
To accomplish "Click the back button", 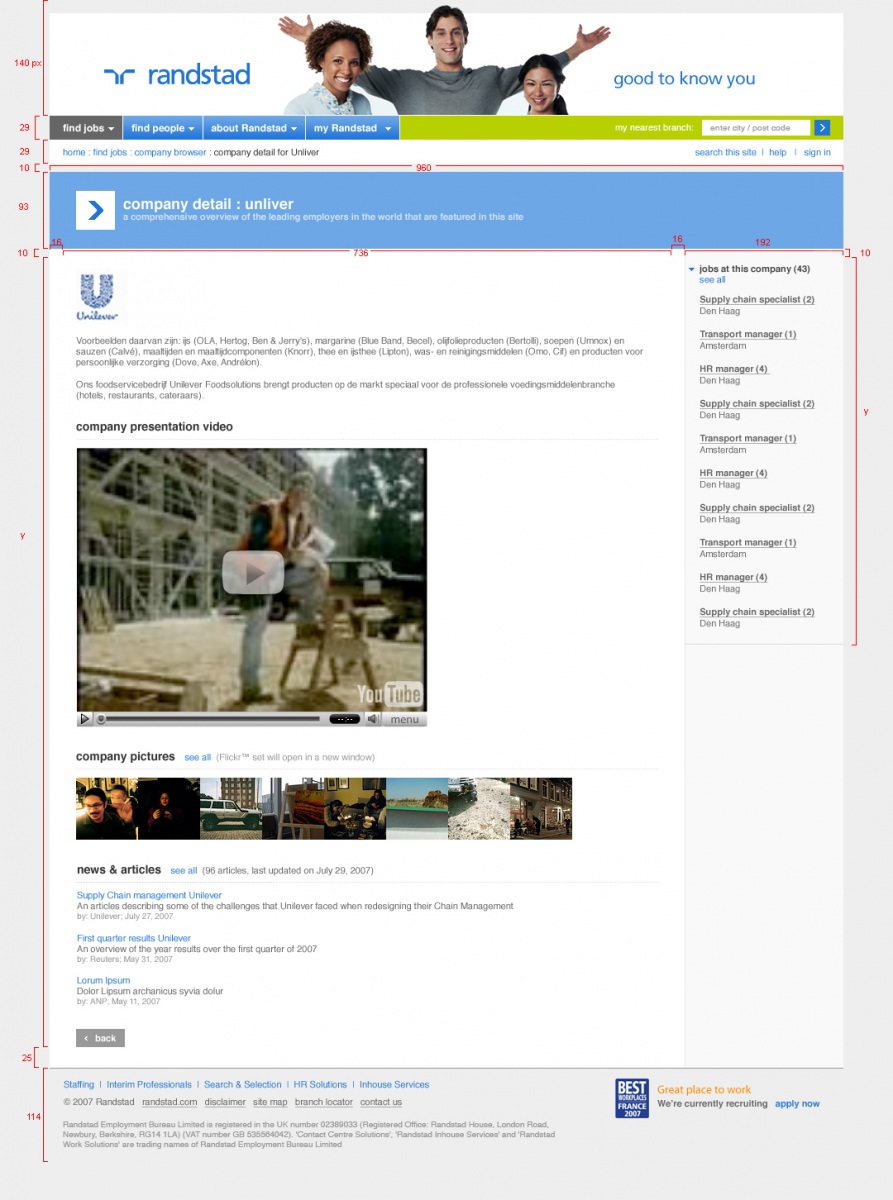I will click(x=100, y=1038).
